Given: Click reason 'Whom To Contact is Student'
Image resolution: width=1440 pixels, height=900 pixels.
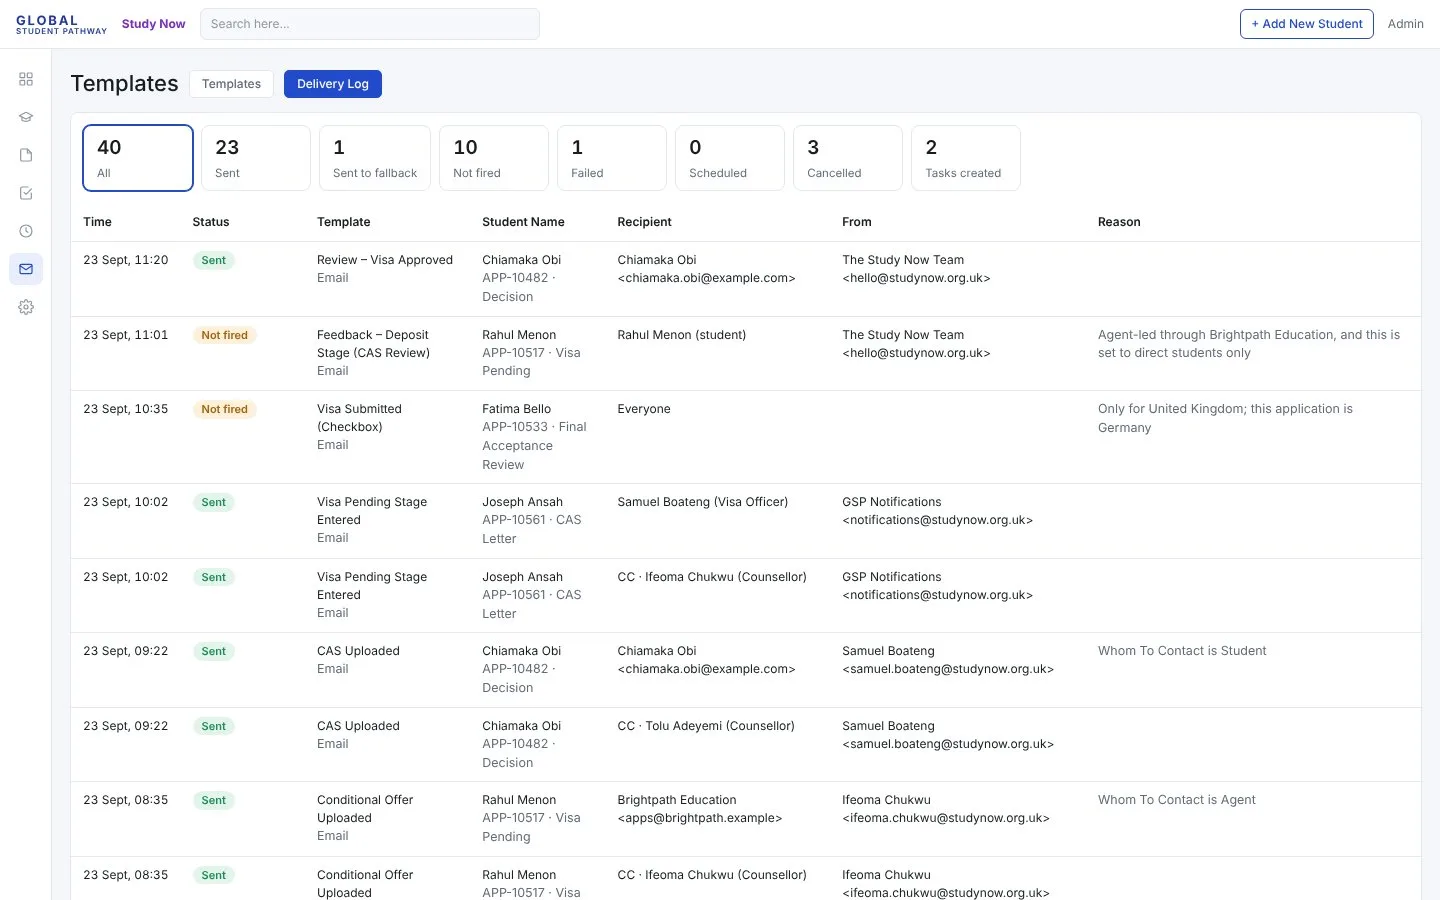Looking at the screenshot, I should [1182, 651].
